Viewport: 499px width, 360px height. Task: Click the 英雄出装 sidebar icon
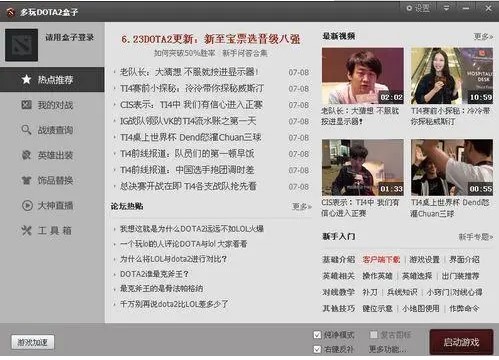tap(26, 155)
